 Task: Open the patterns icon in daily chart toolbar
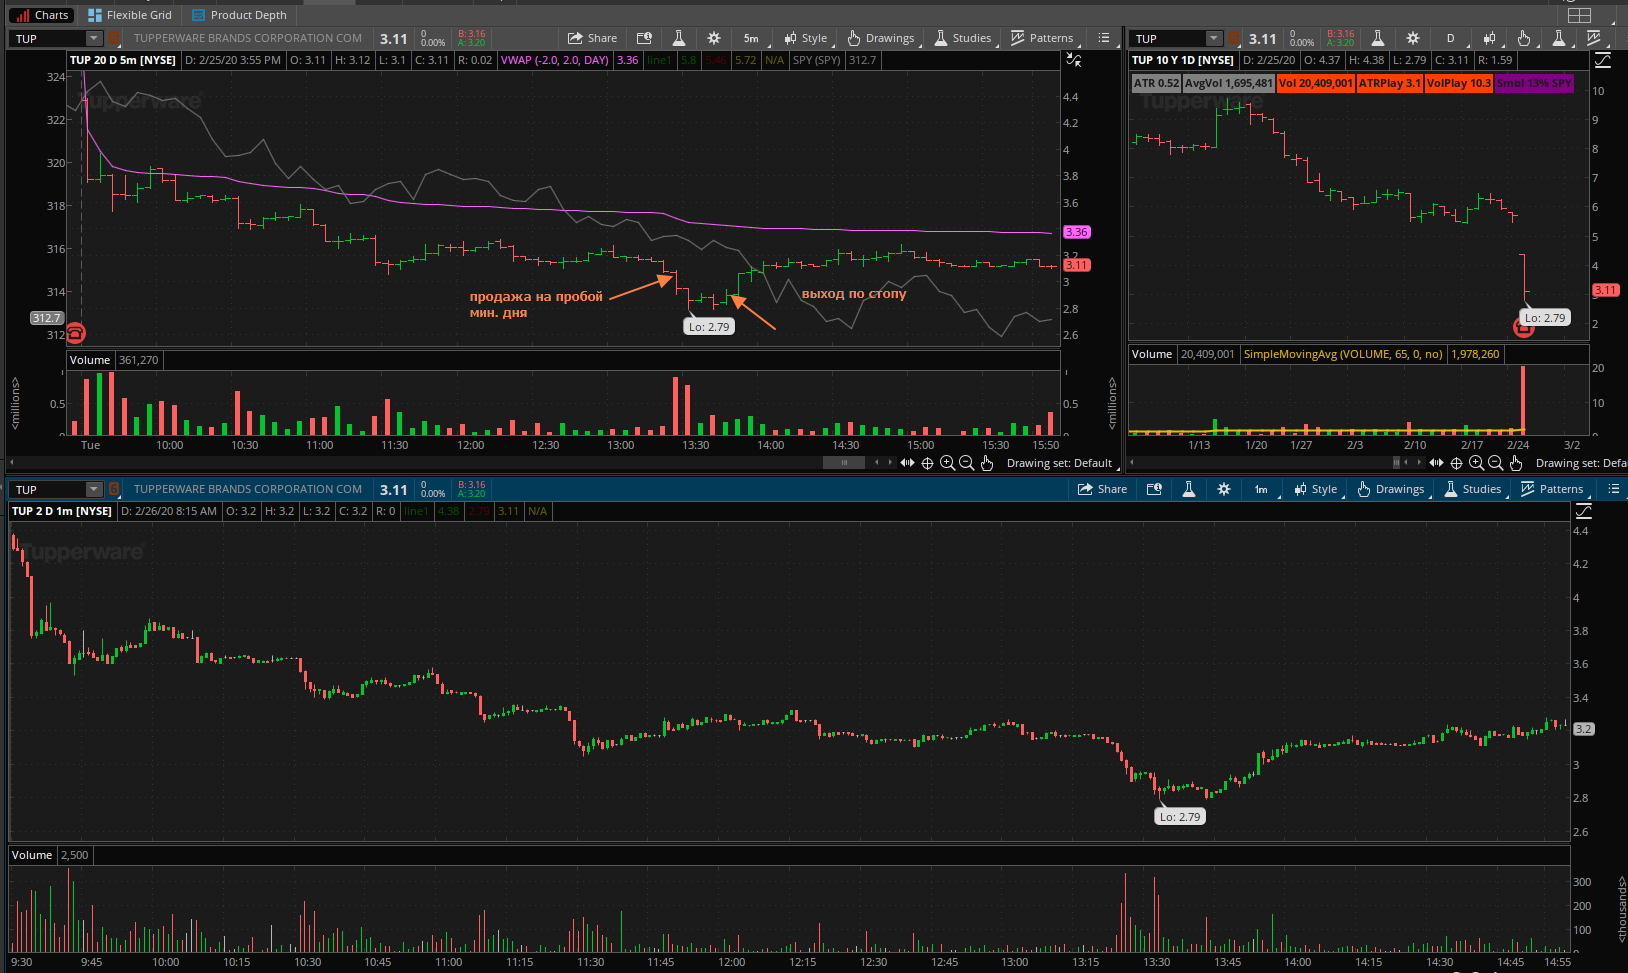point(1593,38)
